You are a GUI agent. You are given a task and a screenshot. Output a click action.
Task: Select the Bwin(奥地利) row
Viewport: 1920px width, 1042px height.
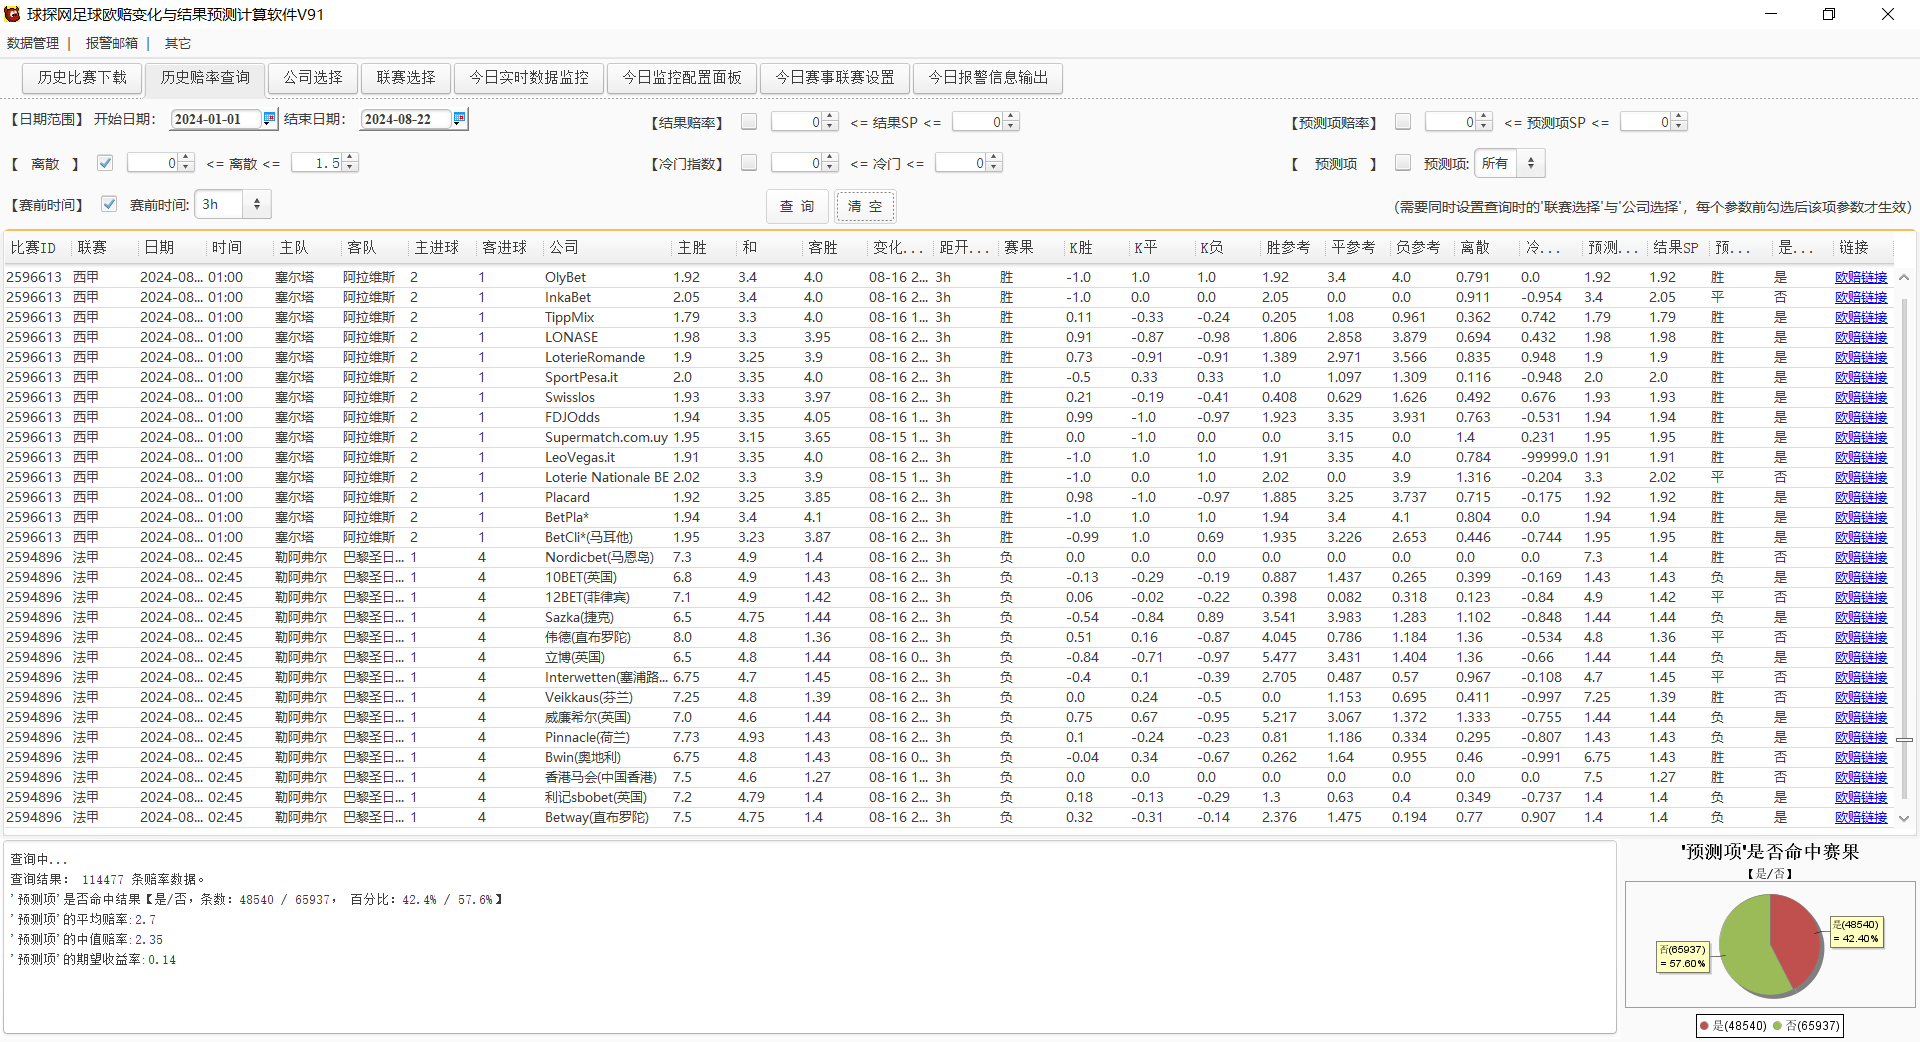point(950,757)
